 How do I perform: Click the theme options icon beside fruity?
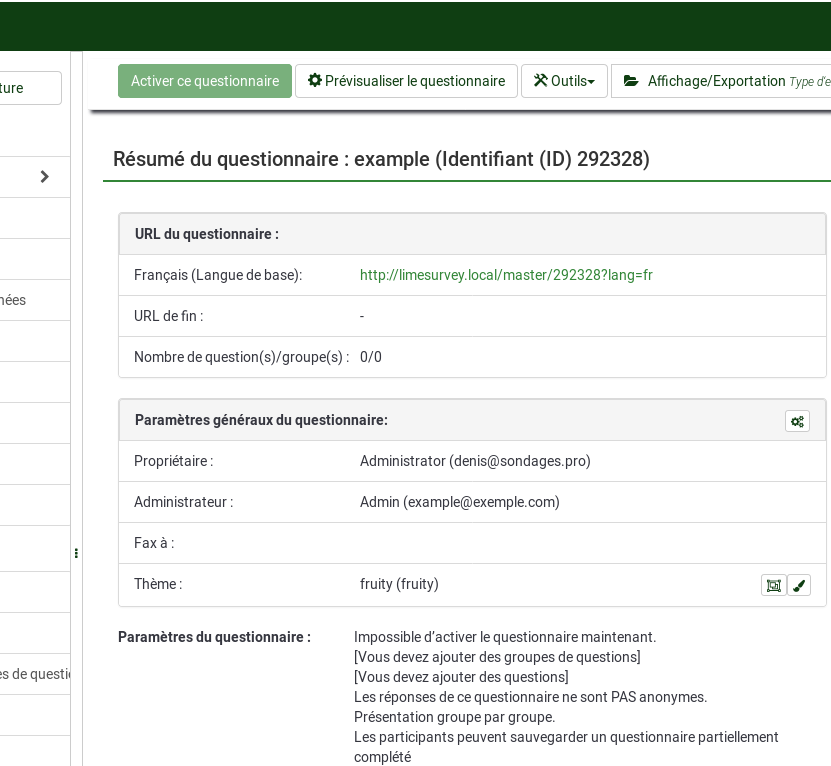(773, 585)
